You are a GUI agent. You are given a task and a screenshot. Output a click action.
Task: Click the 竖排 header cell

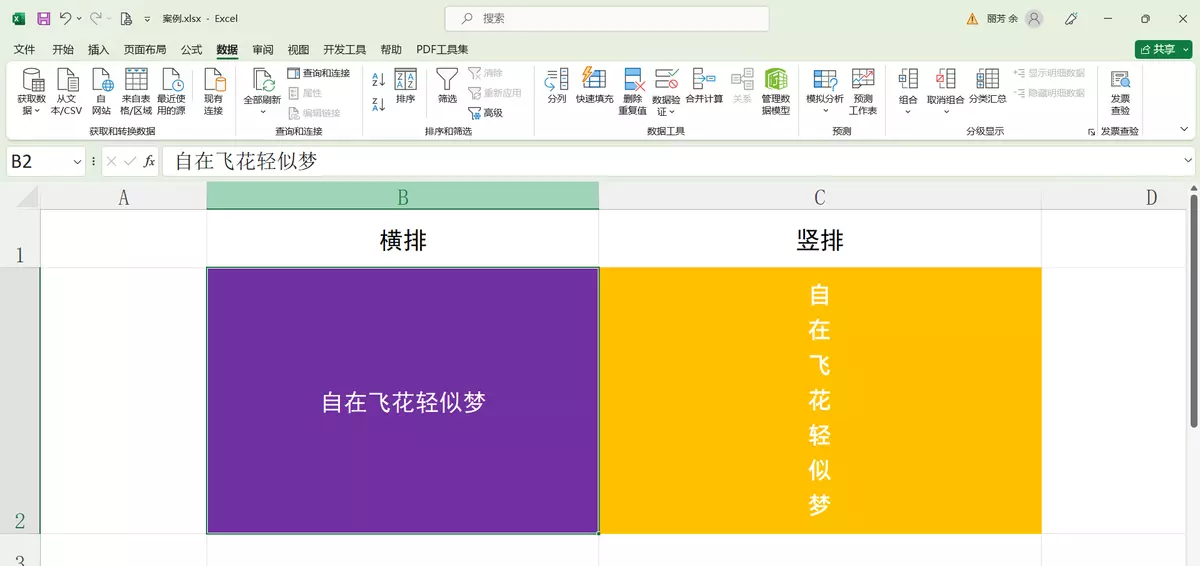coord(820,239)
